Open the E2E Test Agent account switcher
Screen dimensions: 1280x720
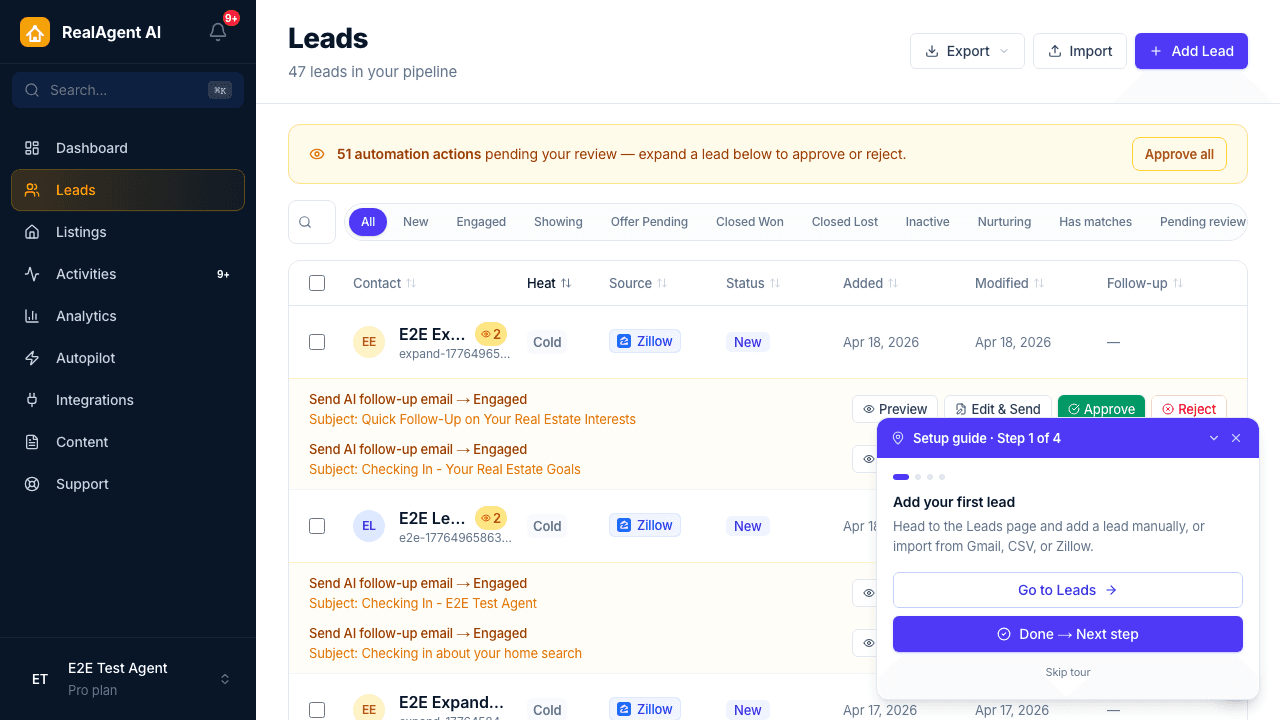coord(127,679)
